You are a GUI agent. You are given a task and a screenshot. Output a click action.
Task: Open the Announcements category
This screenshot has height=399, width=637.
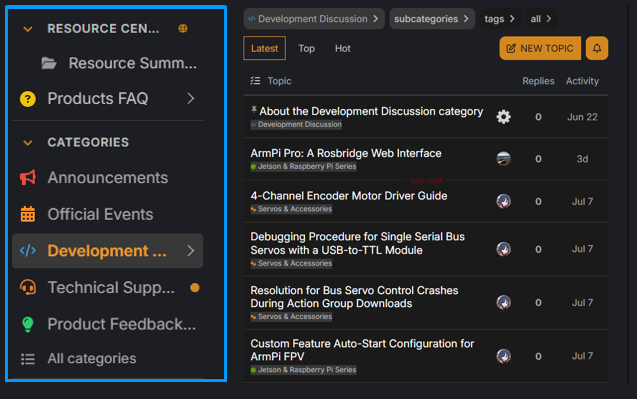(x=108, y=178)
